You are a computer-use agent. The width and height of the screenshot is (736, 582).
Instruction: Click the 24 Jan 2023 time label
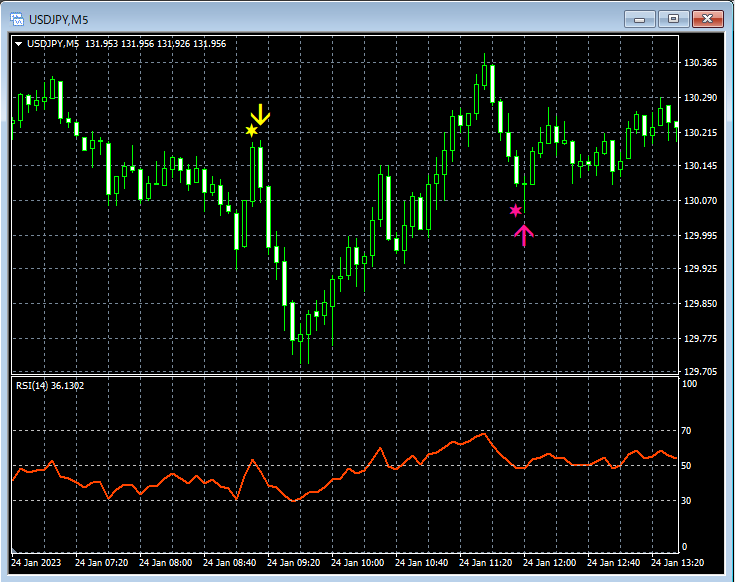pyautogui.click(x=36, y=562)
